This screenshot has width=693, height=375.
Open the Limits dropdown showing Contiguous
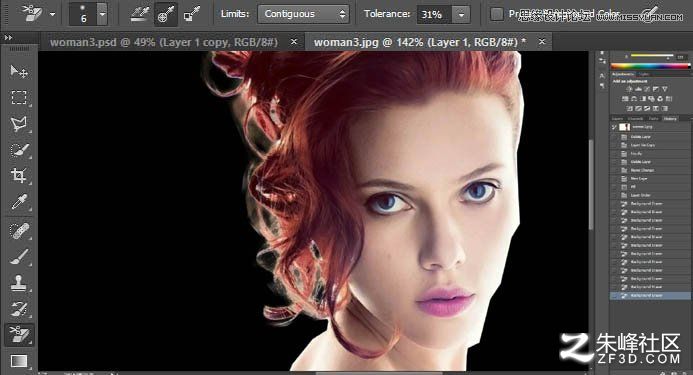tap(303, 14)
